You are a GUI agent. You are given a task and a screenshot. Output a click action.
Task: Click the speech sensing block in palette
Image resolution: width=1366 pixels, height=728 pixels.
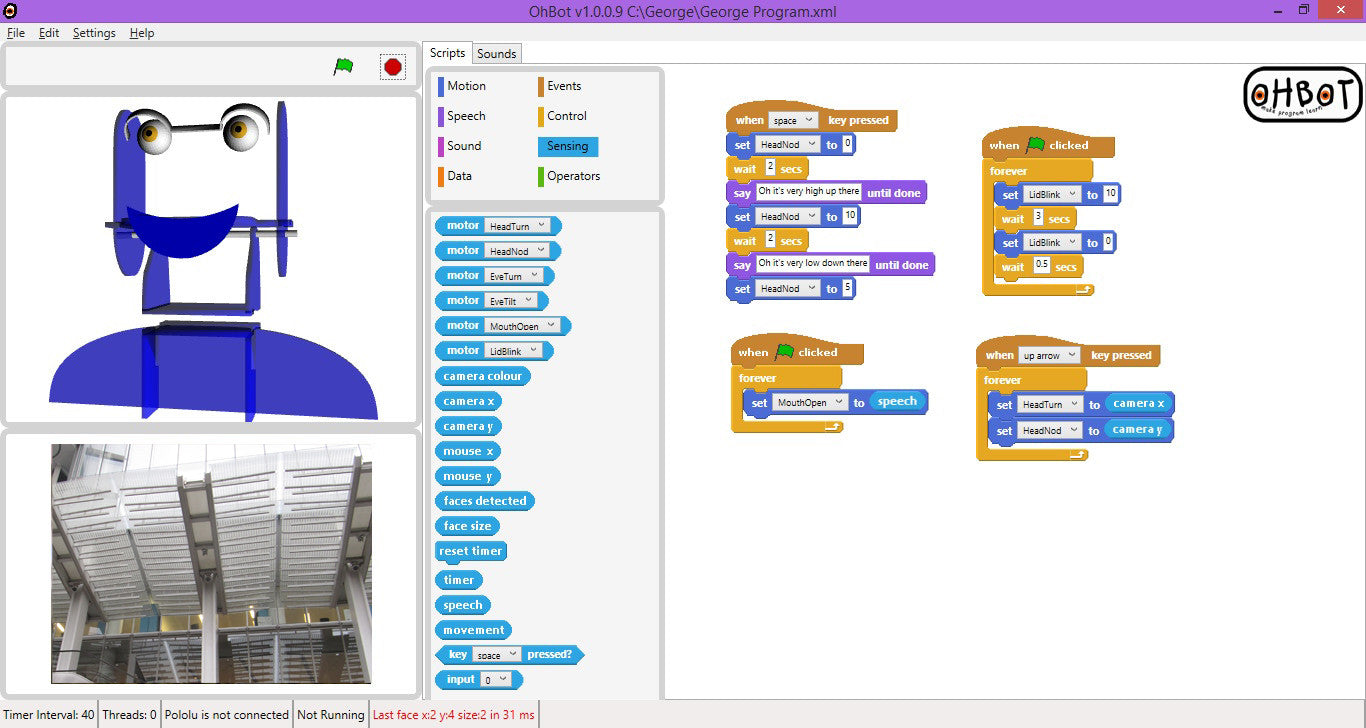pyautogui.click(x=462, y=605)
